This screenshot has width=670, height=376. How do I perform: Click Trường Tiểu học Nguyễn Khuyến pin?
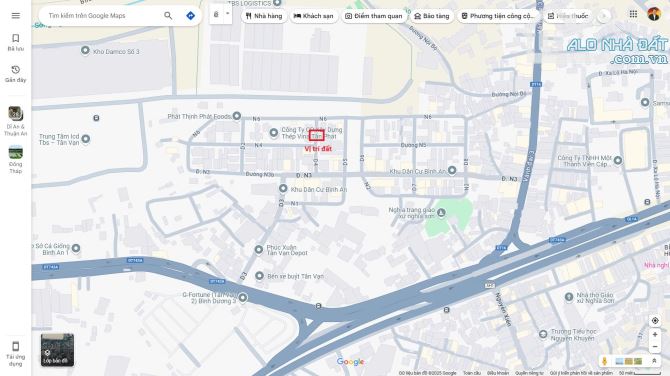point(543,334)
